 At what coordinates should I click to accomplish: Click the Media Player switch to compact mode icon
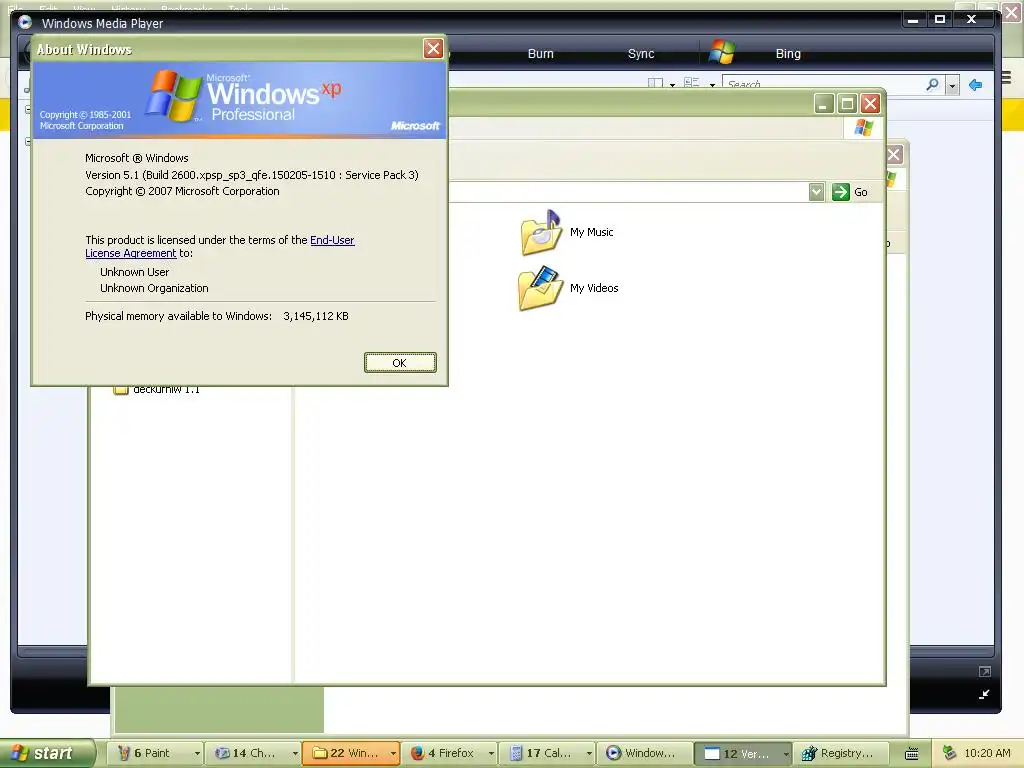[984, 695]
